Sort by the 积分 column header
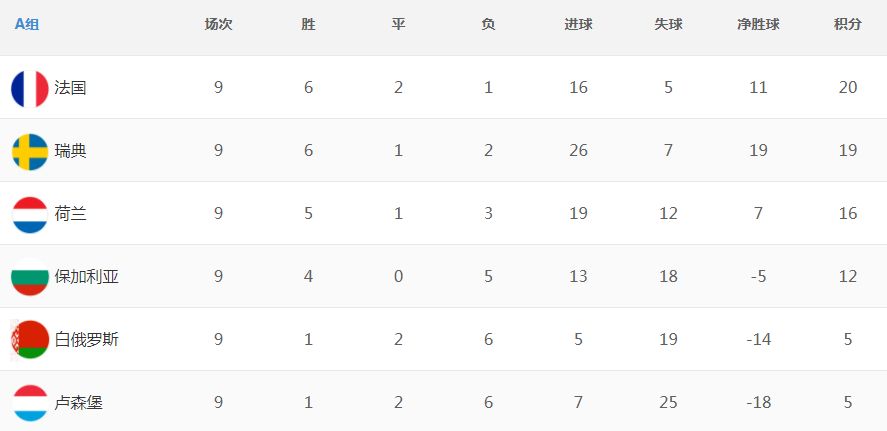Screen dimensions: 887x431 pyautogui.click(x=847, y=24)
